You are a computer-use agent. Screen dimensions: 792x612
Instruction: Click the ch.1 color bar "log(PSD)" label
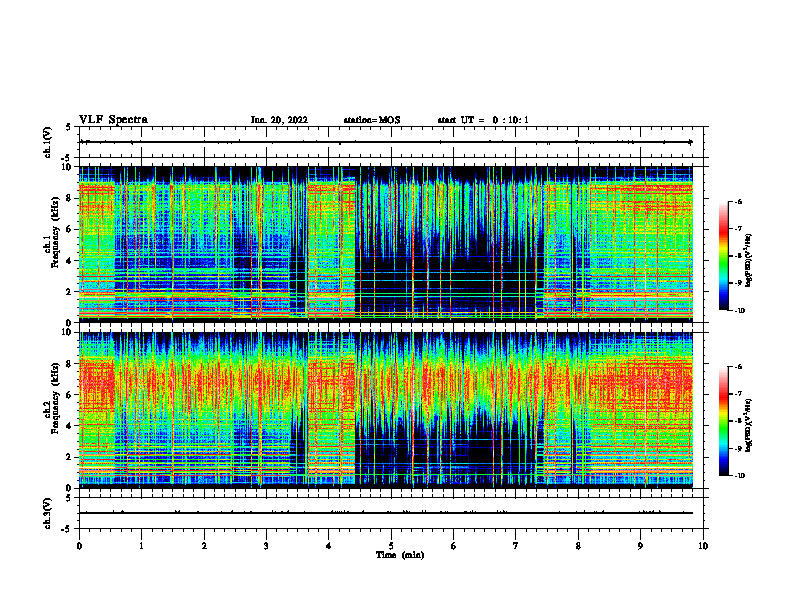749,261
